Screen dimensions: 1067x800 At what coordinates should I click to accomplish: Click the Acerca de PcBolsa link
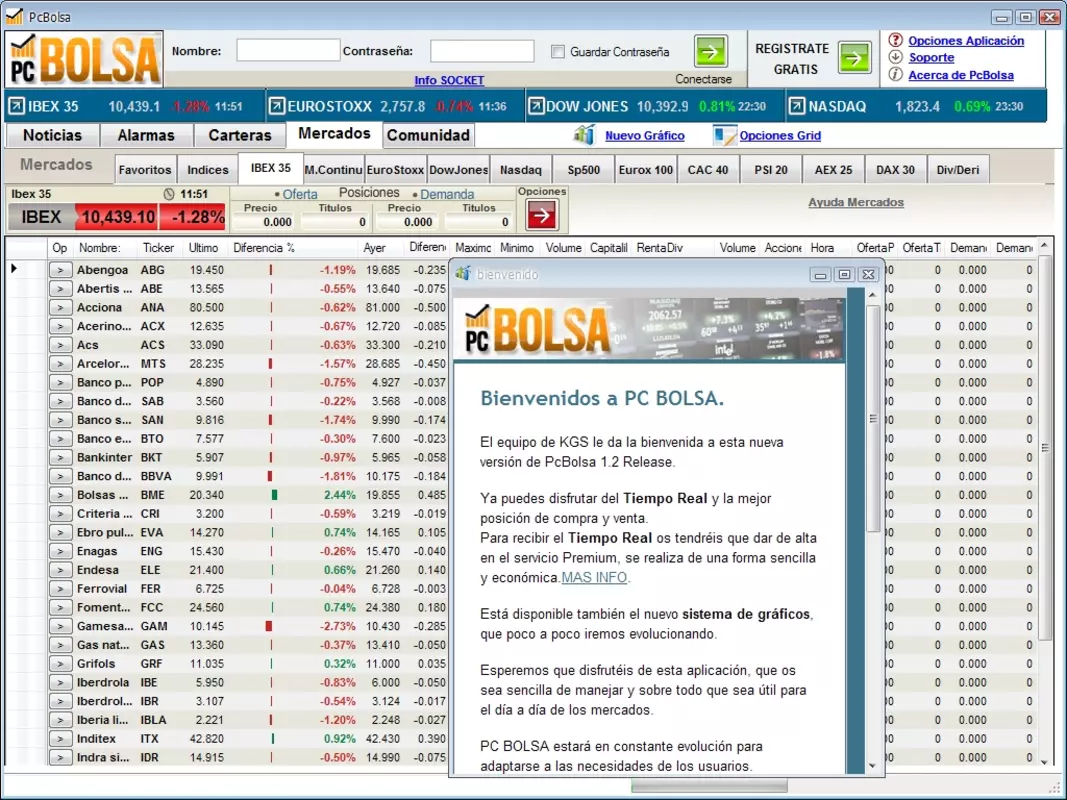[x=961, y=76]
